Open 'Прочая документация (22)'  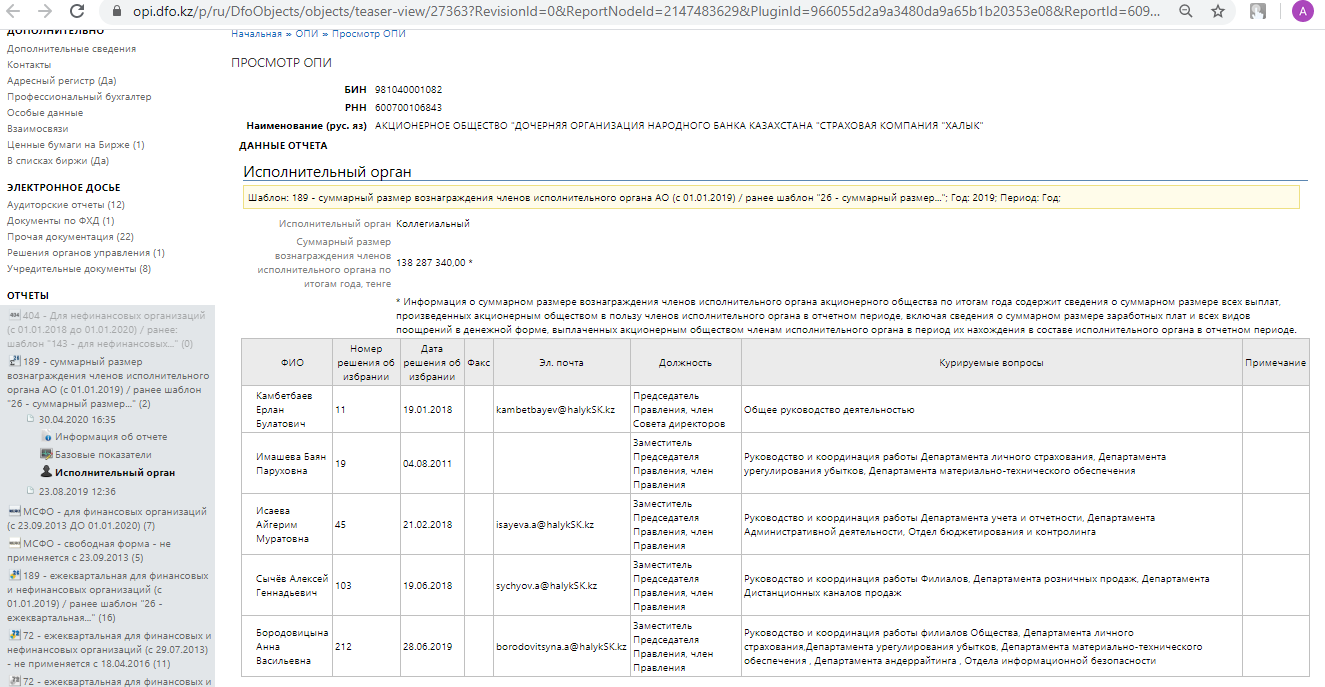pyautogui.click(x=70, y=237)
